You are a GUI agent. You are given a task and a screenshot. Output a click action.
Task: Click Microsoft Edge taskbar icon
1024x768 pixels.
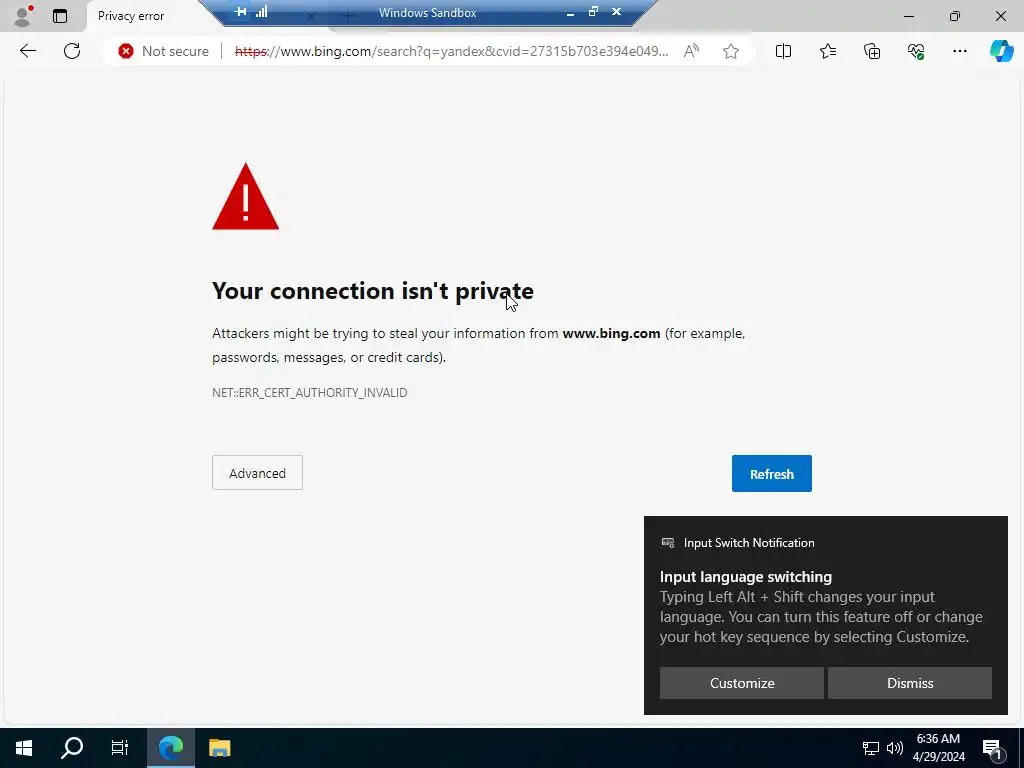click(171, 748)
